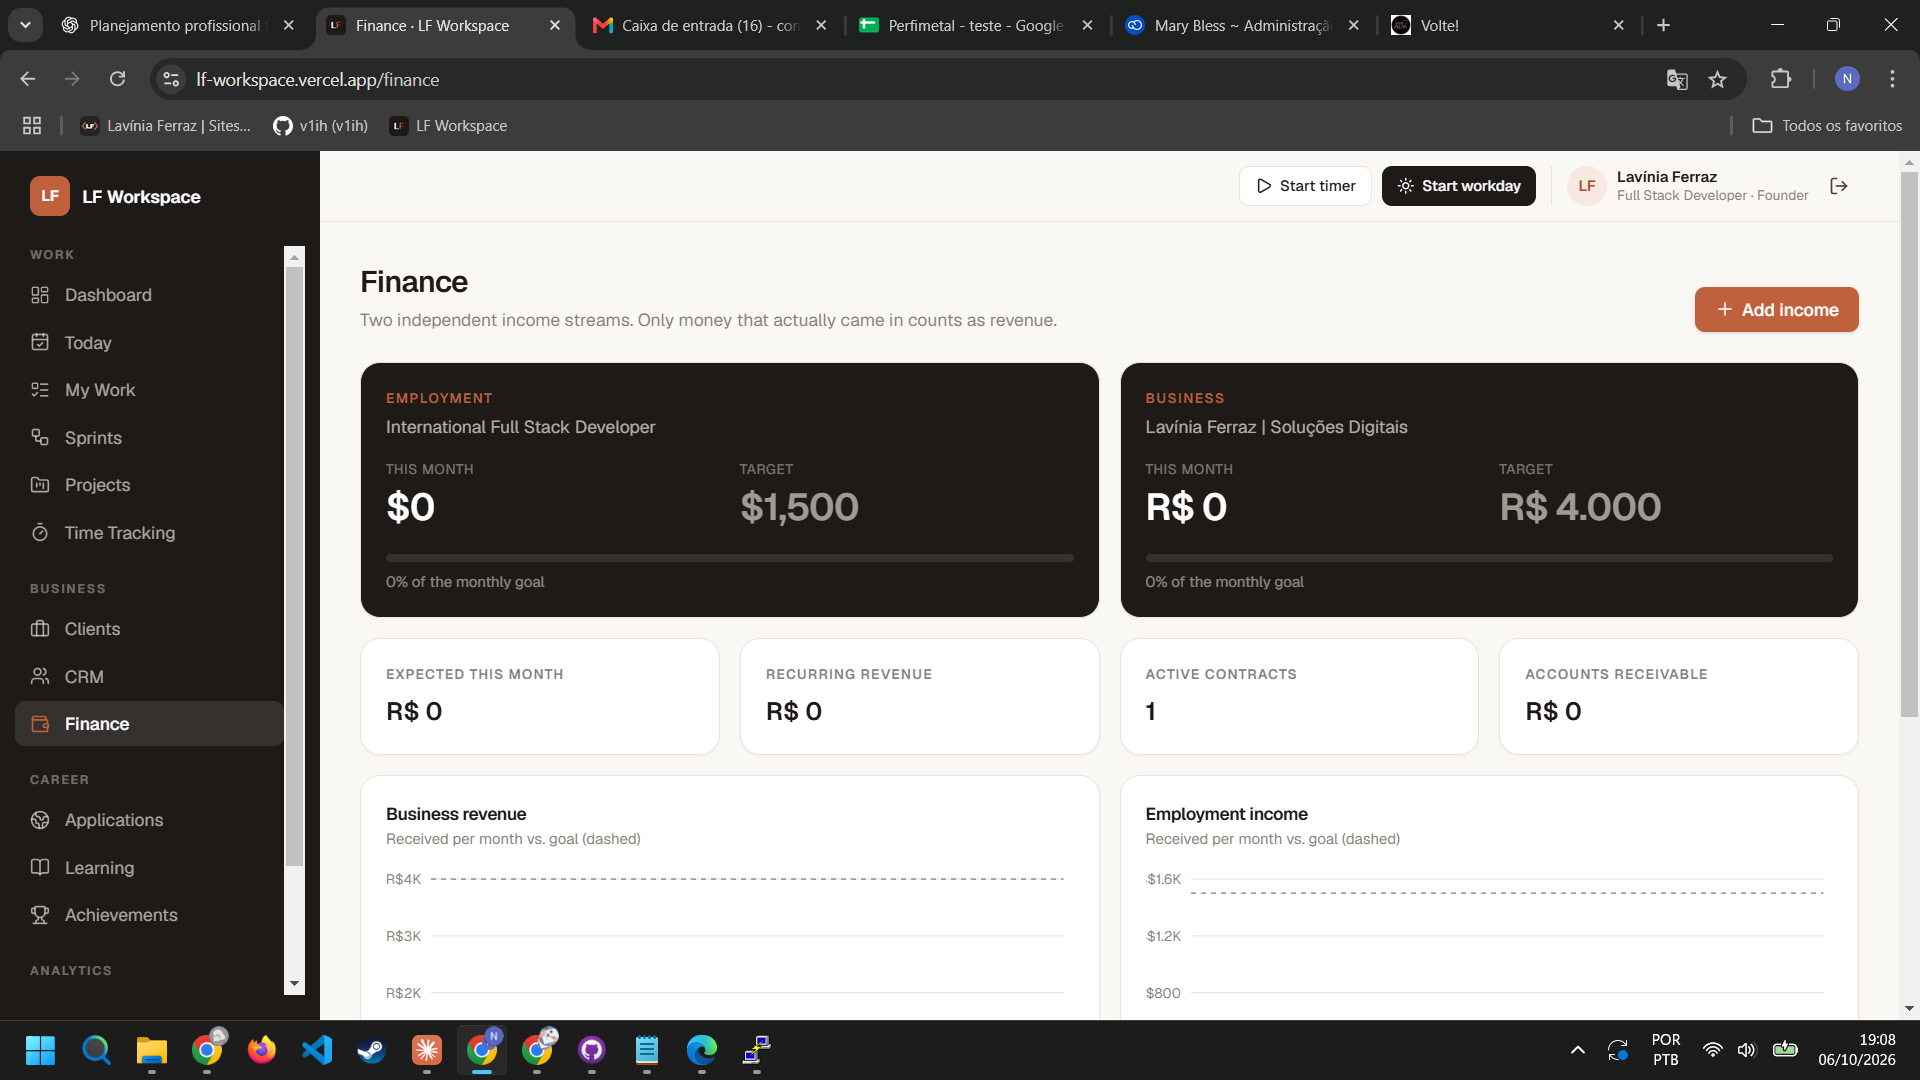The height and width of the screenshot is (1080, 1920).
Task: Open the Learning page
Action: pos(149,868)
